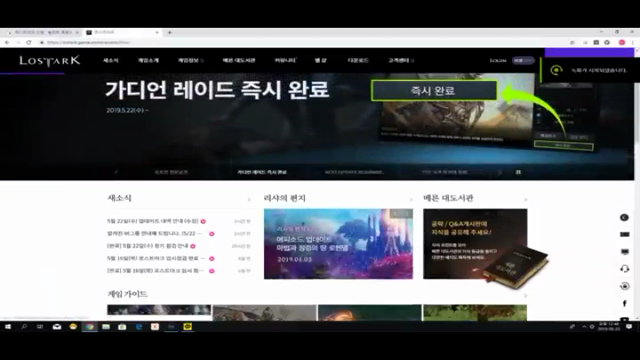Expand the 리샤의 편지 section arrow

(411, 200)
